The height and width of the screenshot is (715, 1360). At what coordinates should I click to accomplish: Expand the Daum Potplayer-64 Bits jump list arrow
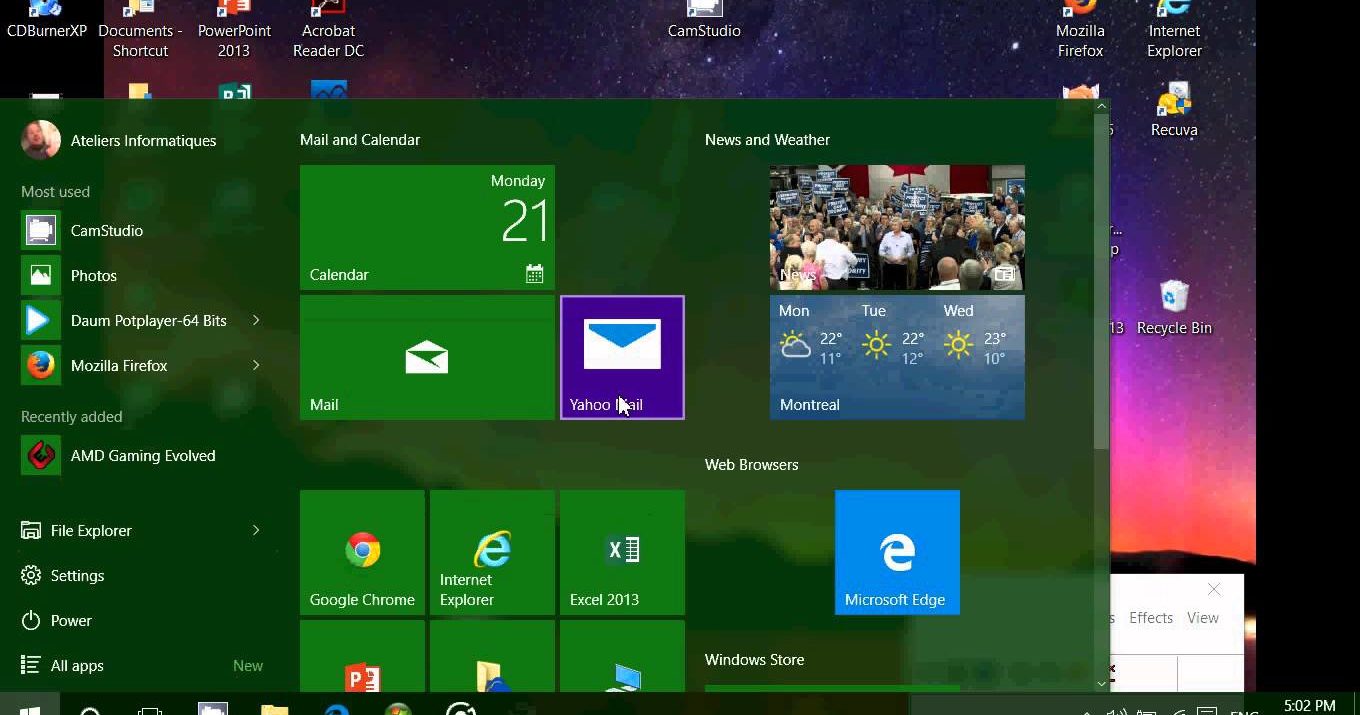point(256,321)
